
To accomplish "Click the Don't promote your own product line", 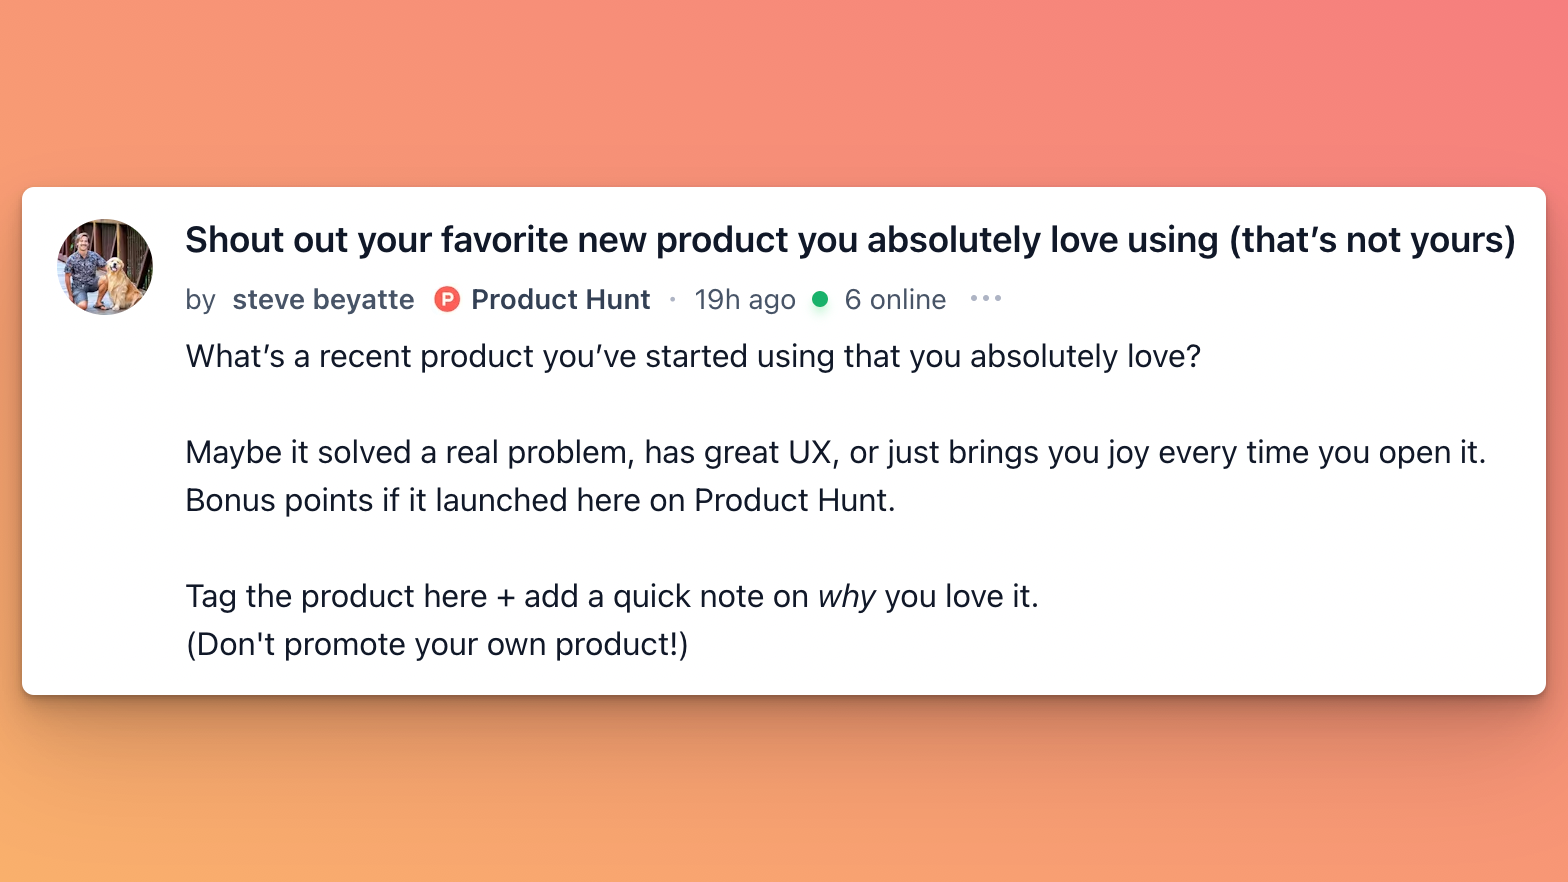I will coord(437,645).
